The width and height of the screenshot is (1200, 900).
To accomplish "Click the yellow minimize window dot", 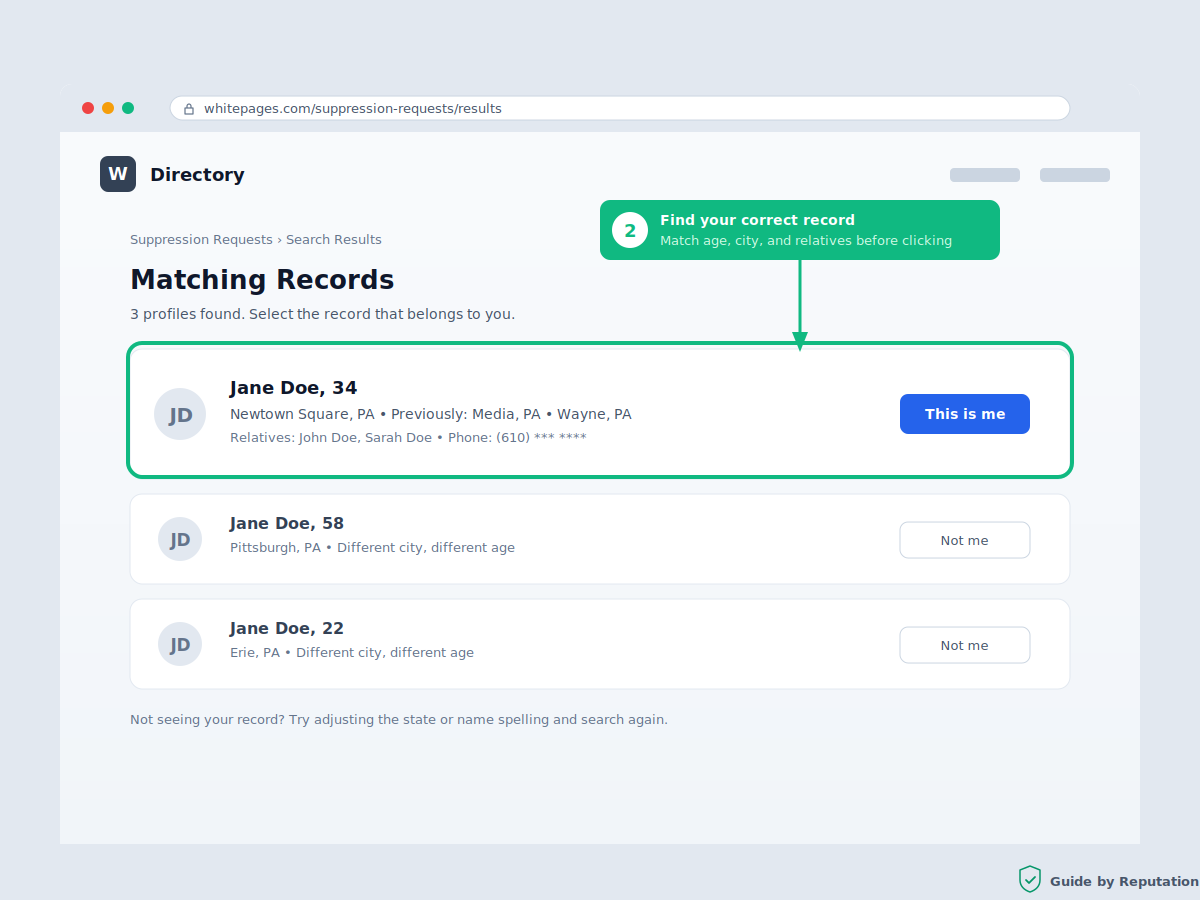I will coord(108,108).
